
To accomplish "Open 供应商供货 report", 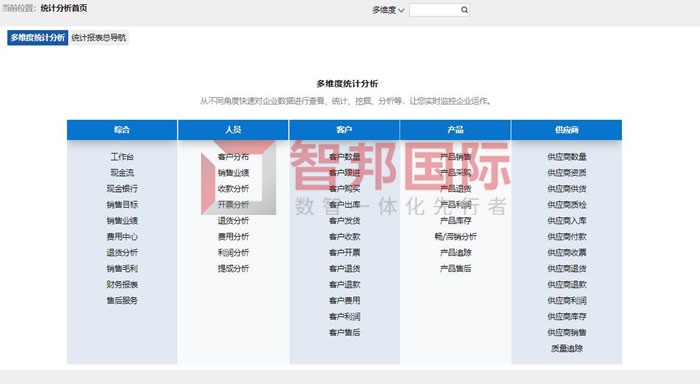I will (567, 188).
